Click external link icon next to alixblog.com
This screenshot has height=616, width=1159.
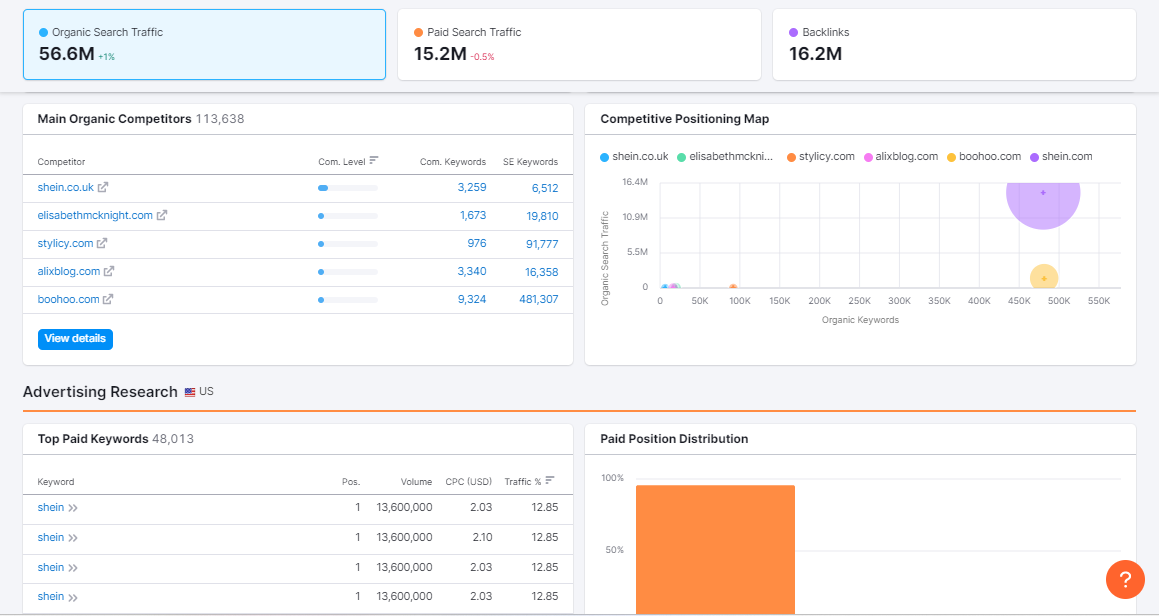coord(109,271)
